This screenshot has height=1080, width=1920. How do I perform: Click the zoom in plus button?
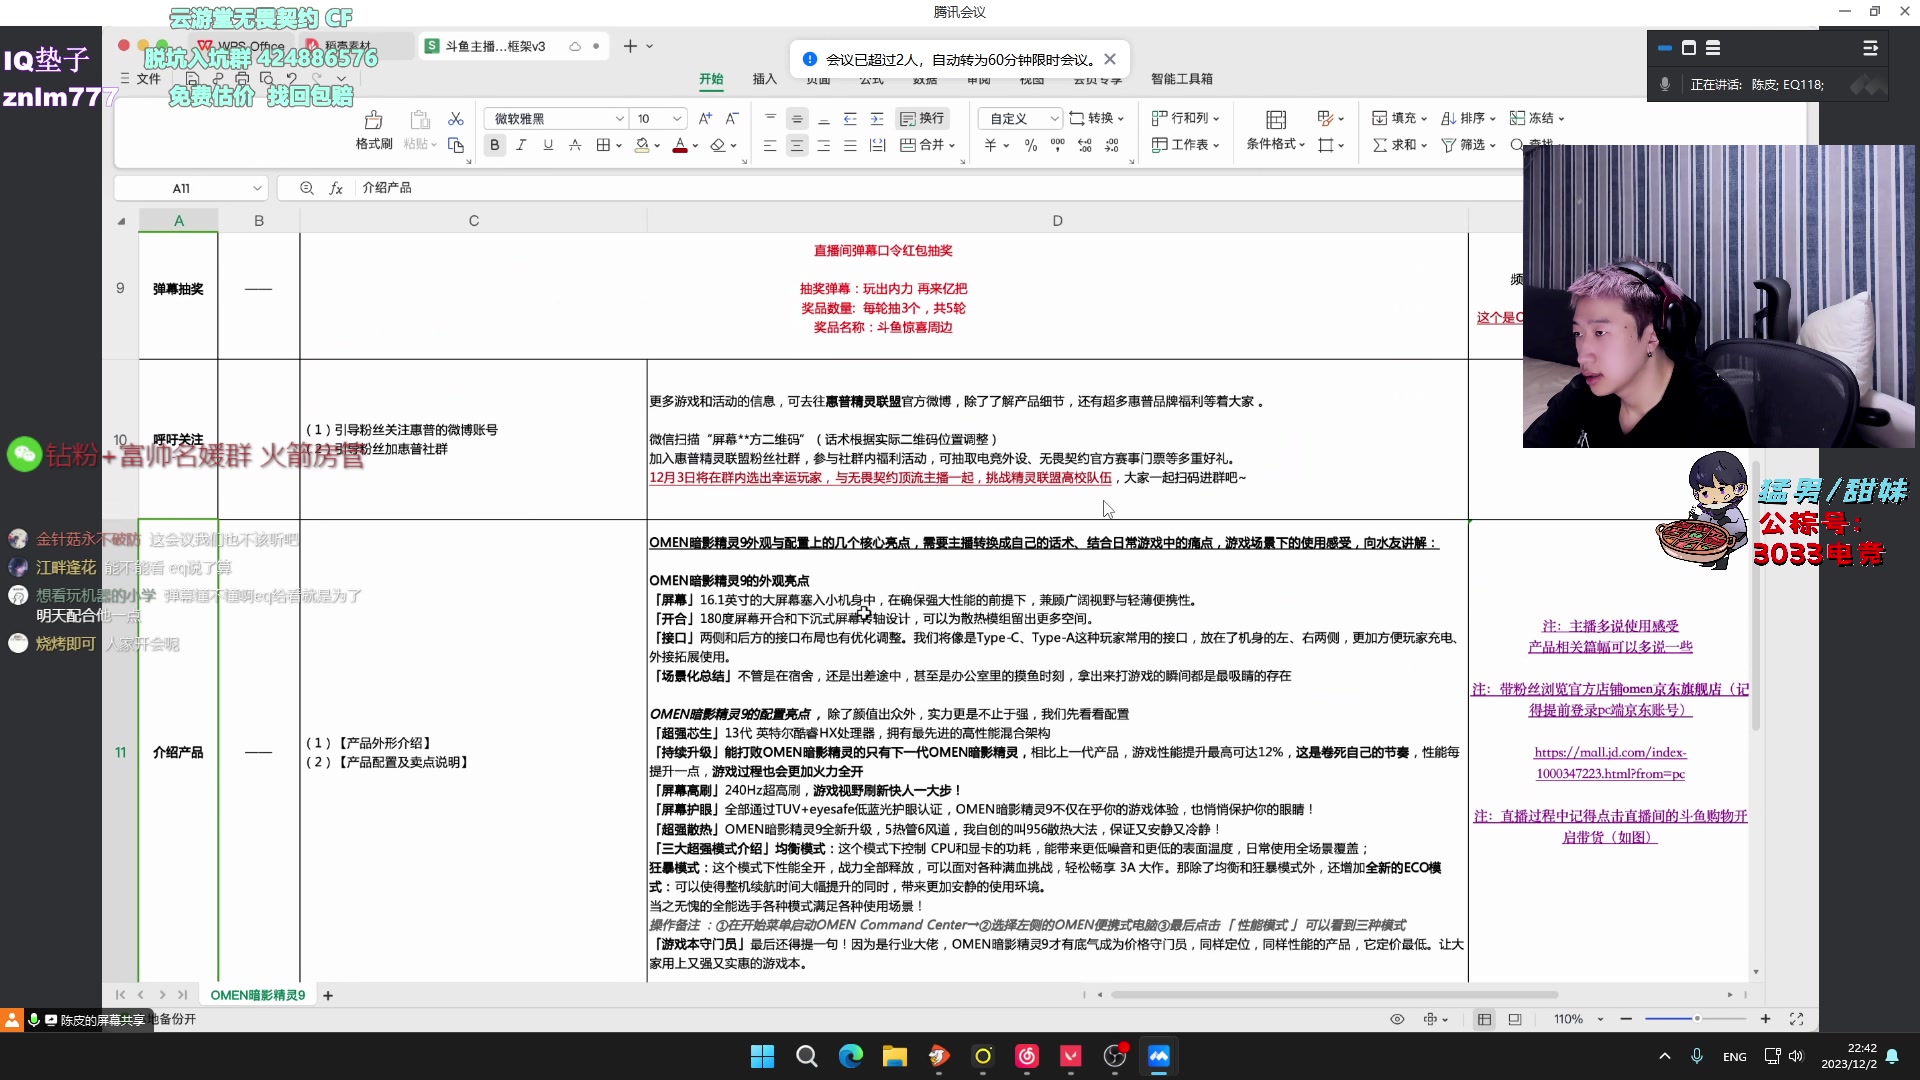click(x=1766, y=1019)
